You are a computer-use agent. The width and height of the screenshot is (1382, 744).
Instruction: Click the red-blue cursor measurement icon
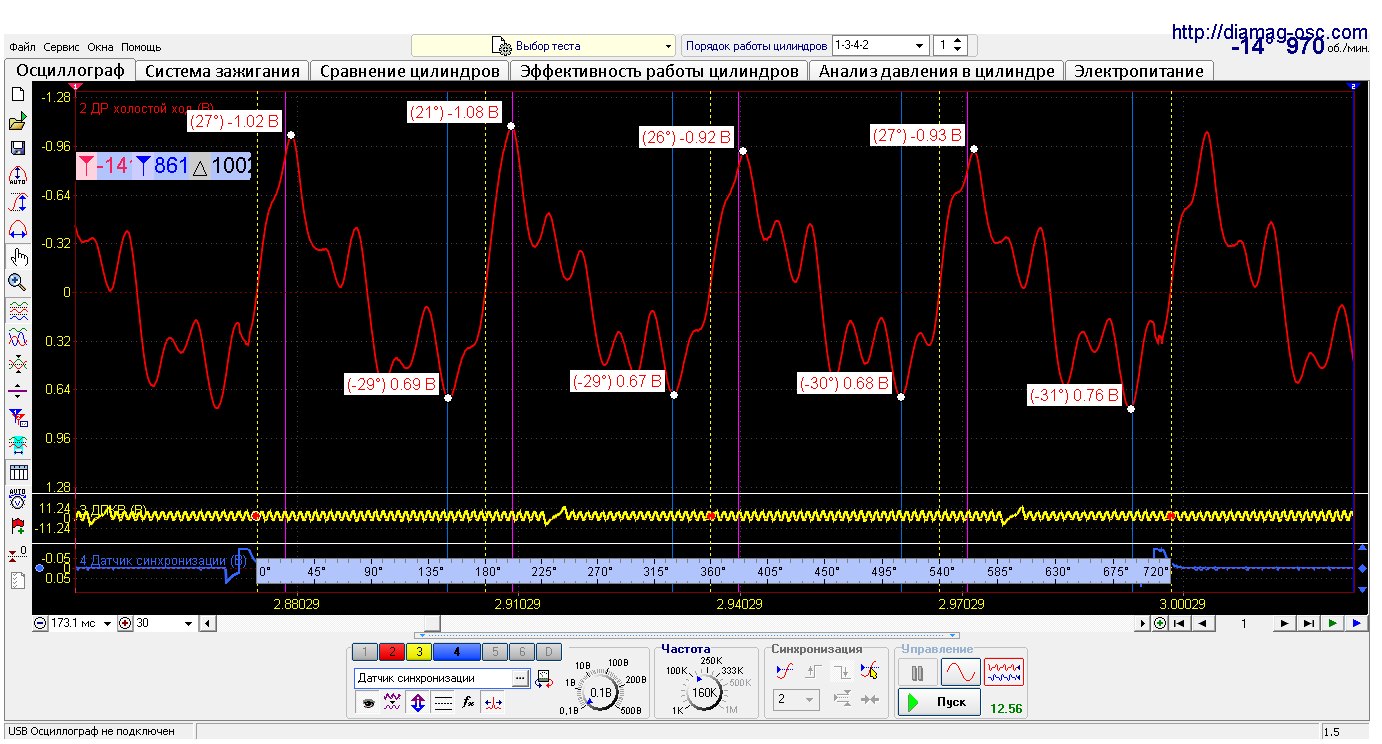(x=493, y=703)
